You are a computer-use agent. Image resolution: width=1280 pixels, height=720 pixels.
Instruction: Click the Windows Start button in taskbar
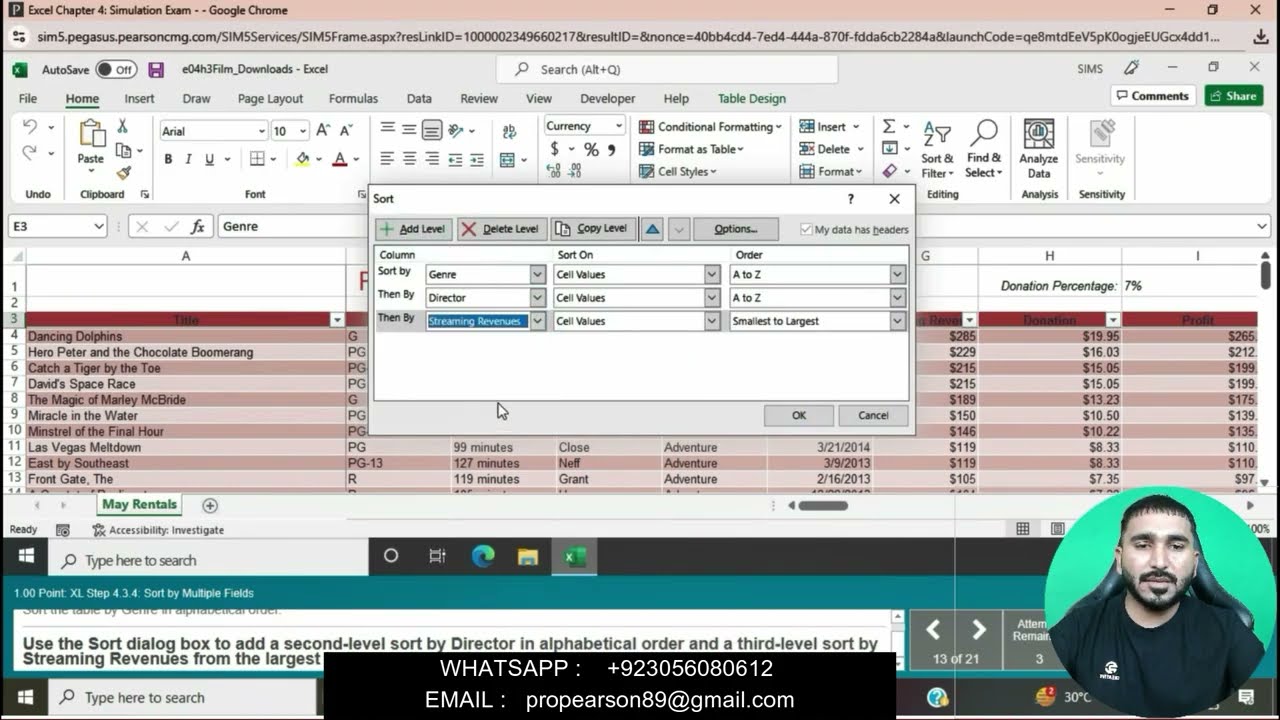[26, 557]
